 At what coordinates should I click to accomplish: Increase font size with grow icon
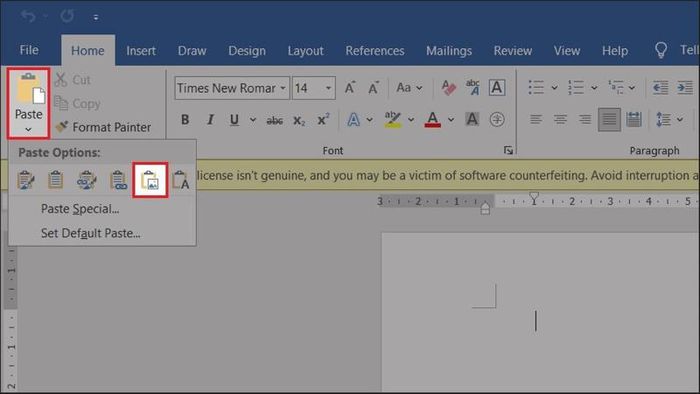[x=350, y=87]
